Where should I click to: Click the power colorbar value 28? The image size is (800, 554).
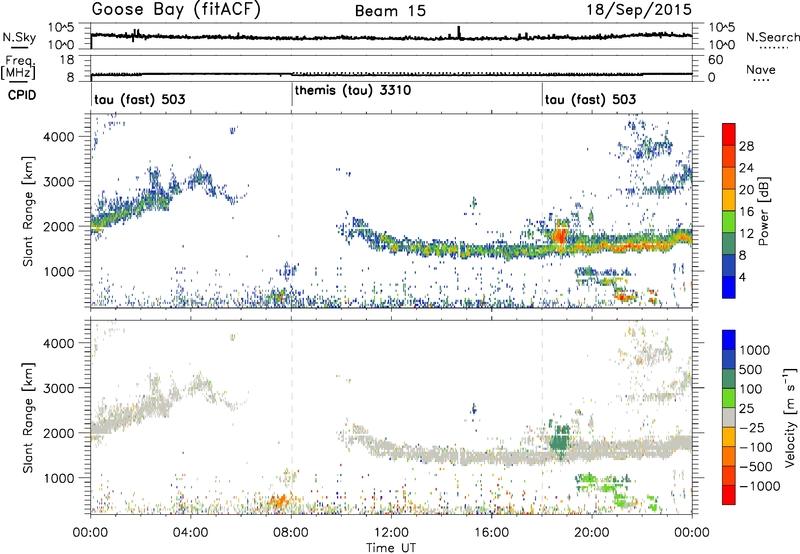(x=746, y=146)
